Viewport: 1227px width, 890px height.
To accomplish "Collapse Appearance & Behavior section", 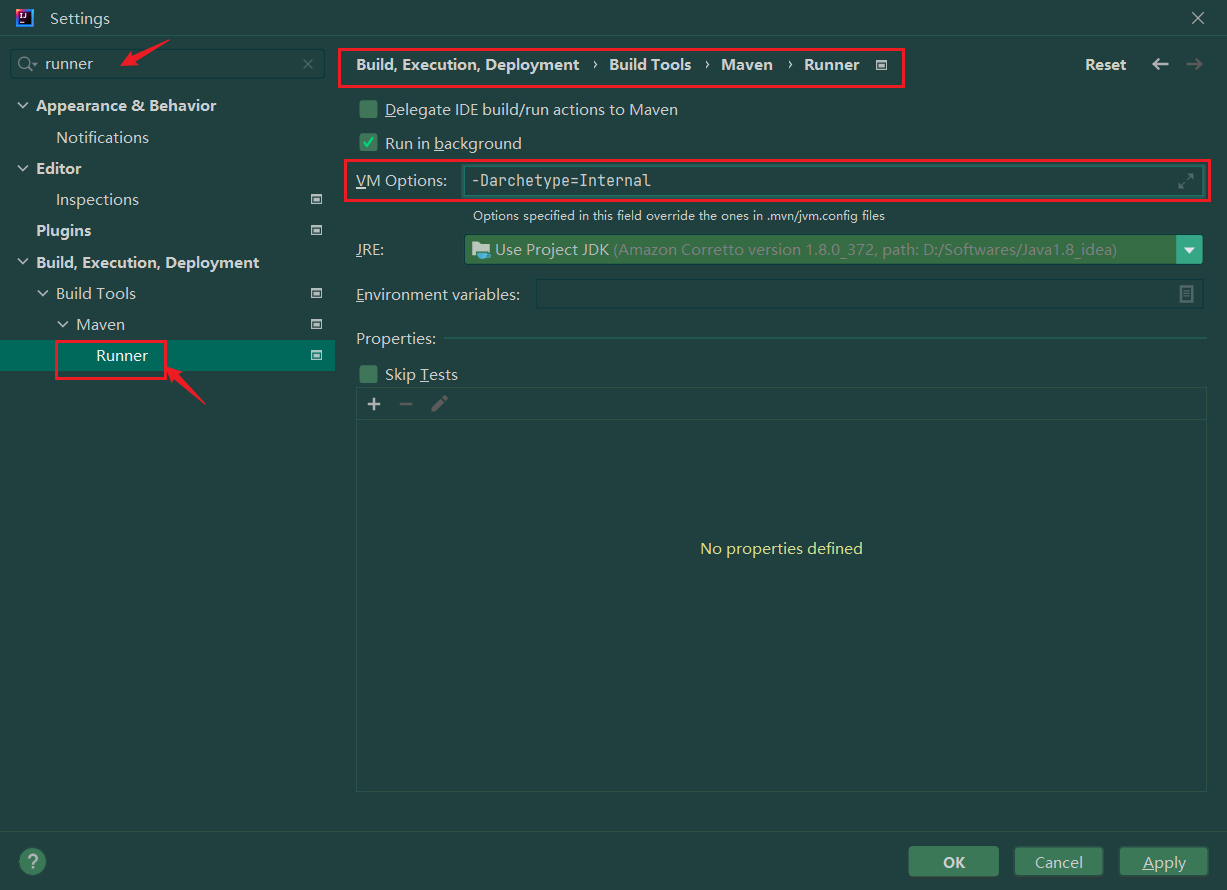I will coord(23,106).
